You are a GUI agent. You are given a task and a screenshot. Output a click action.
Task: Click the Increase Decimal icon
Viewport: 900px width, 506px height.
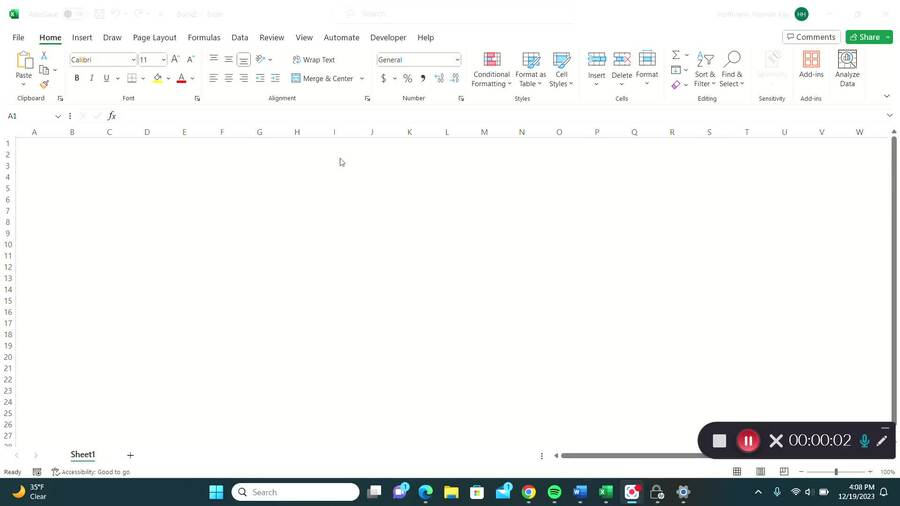[x=439, y=78]
